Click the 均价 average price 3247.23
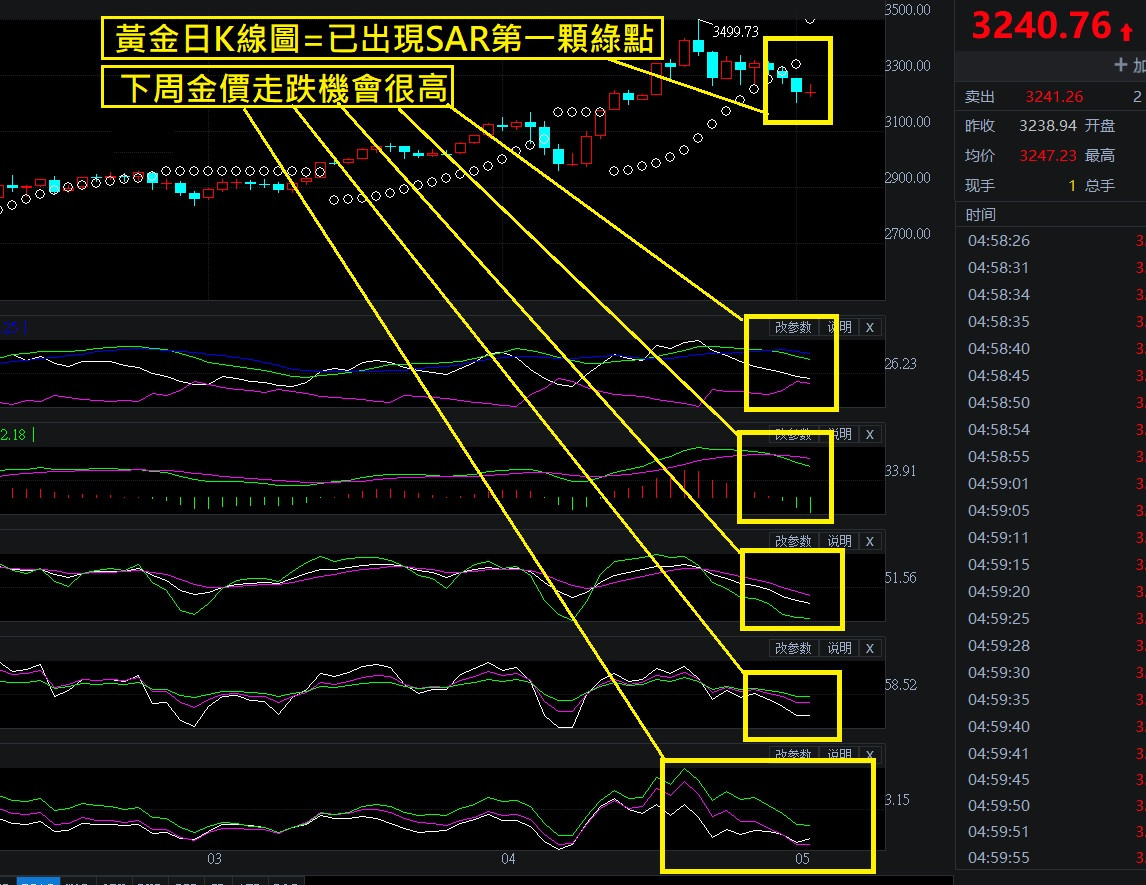1146x885 pixels. point(1047,155)
